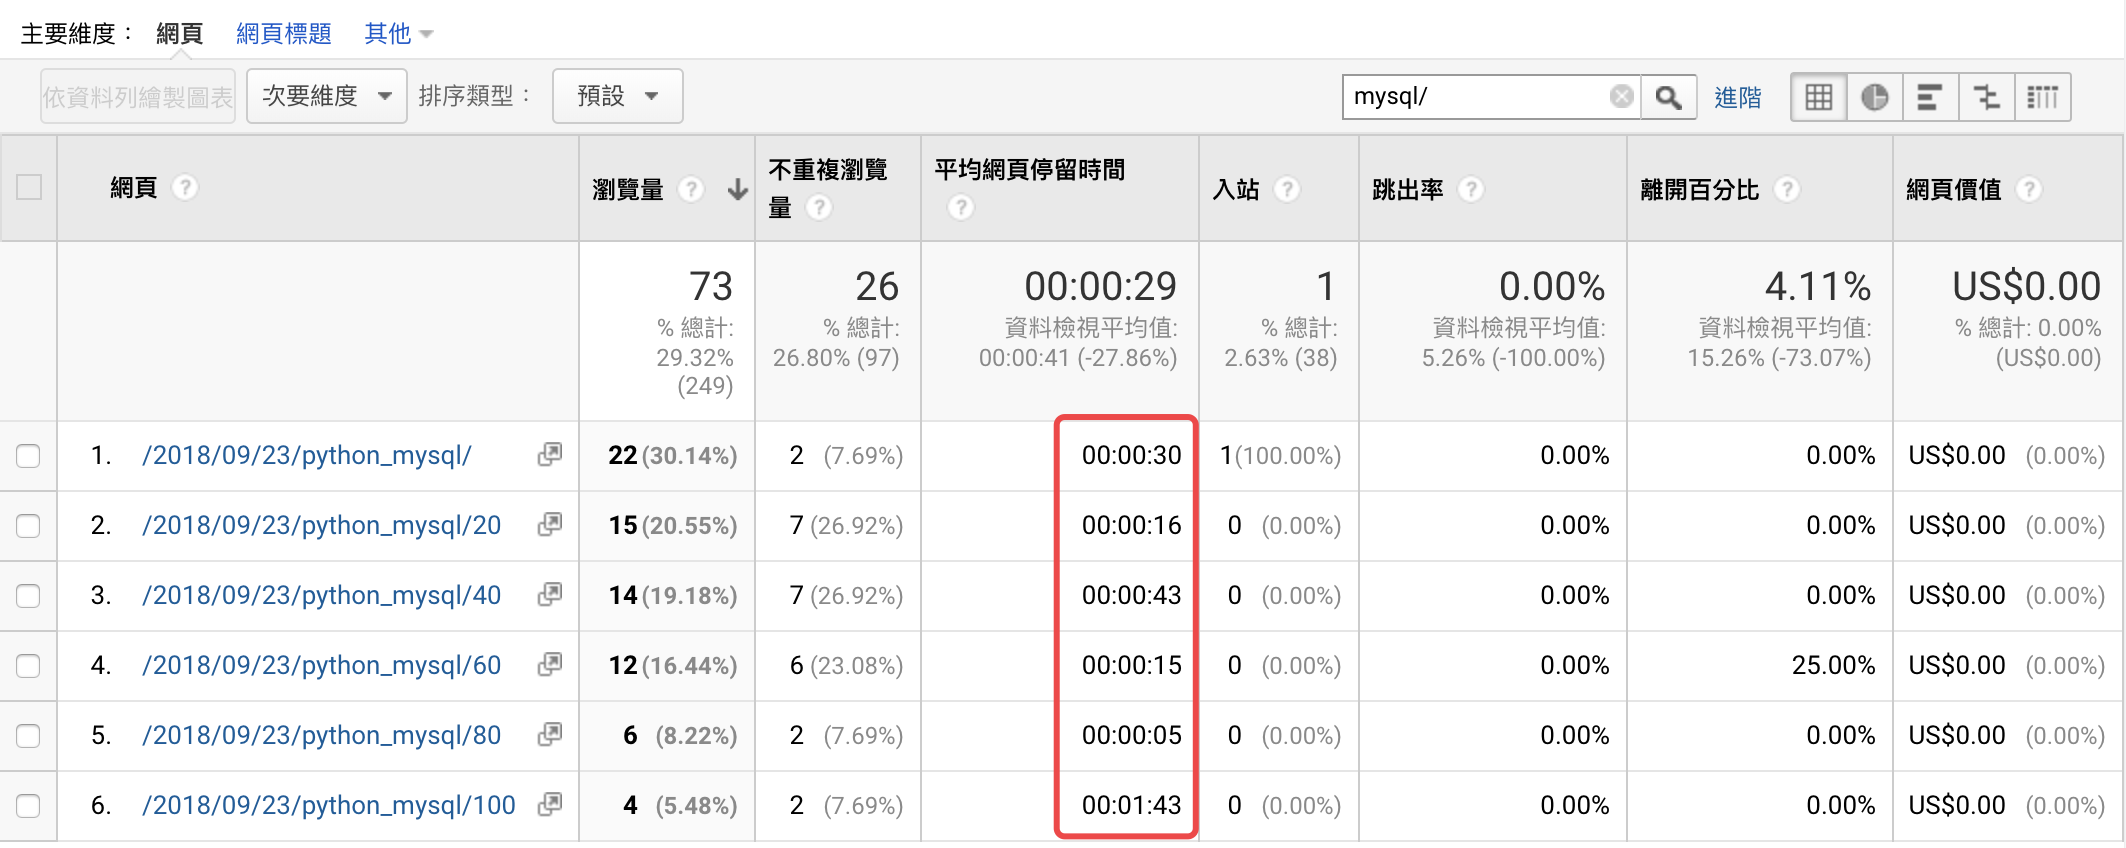Open help icon for 入站 column
Screen dimensions: 2126x848
pyautogui.click(x=1288, y=189)
